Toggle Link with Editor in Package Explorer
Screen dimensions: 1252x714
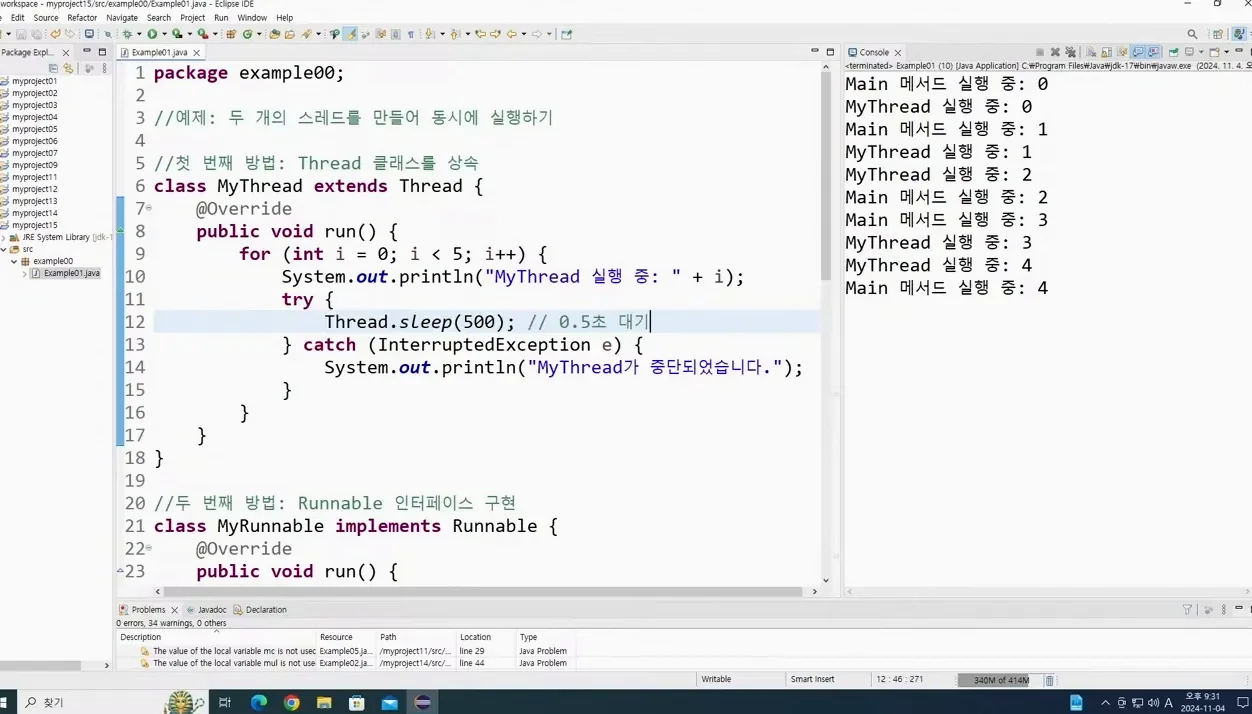click(x=68, y=68)
